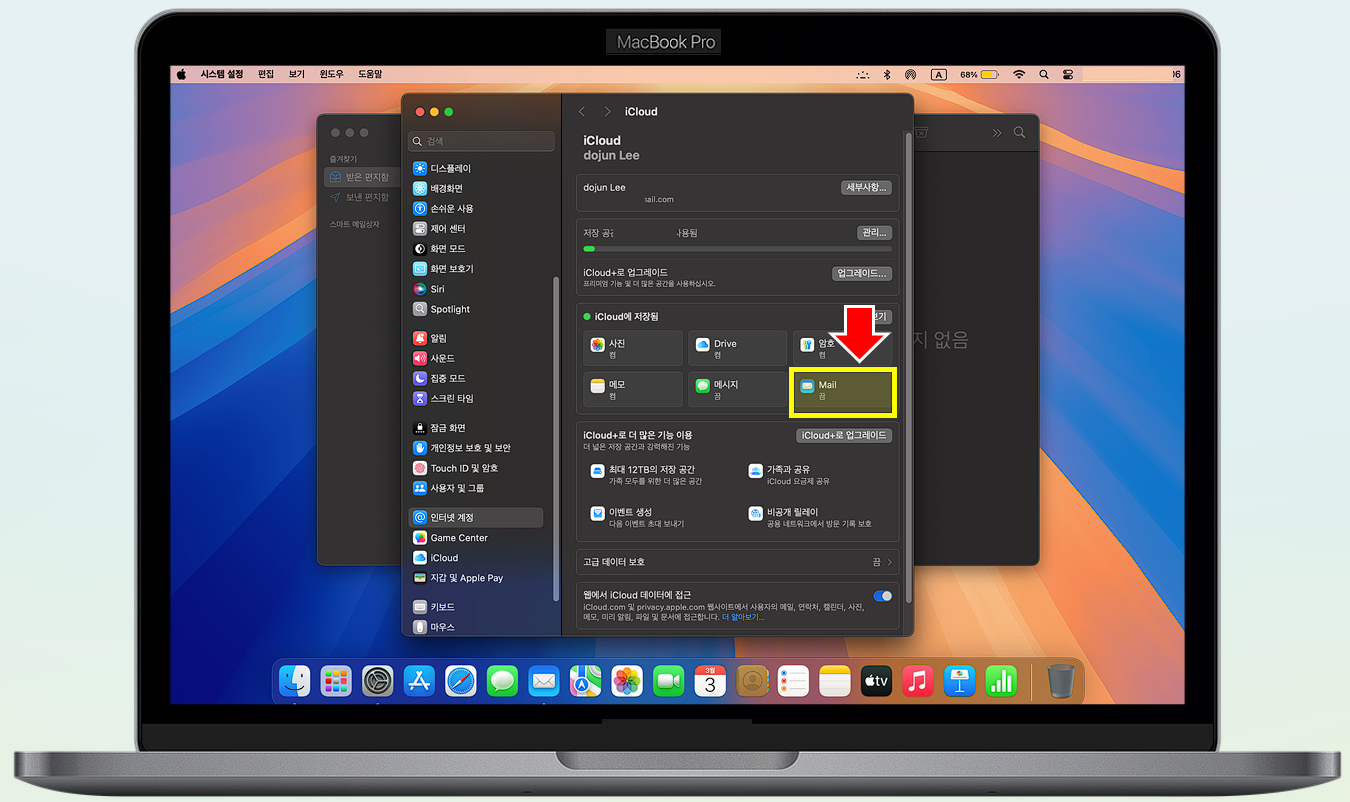Select 개인정보 보호 및 보안

463,448
